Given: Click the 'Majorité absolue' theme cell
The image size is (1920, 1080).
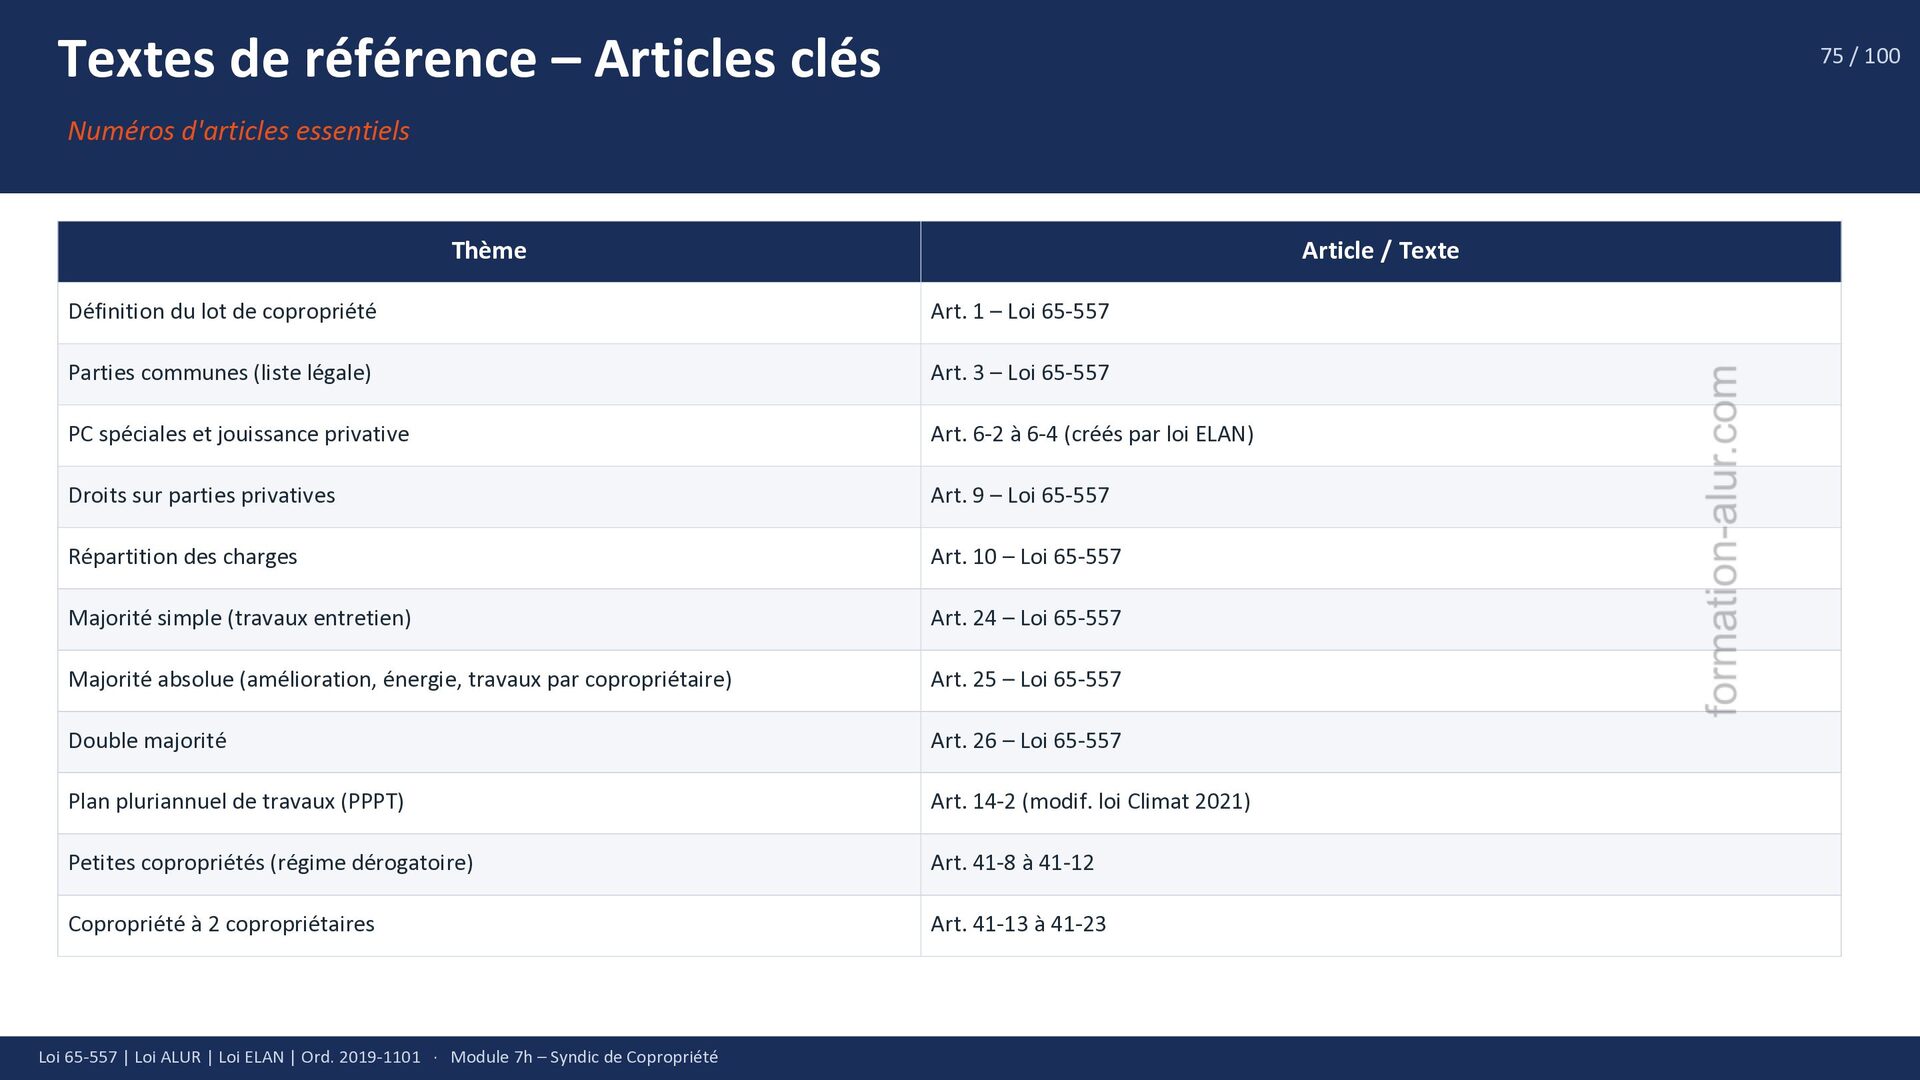Looking at the screenshot, I should (x=399, y=680).
